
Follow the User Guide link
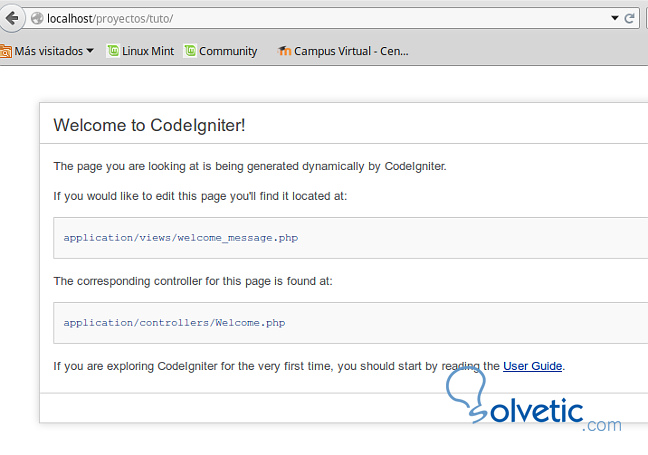(x=532, y=366)
